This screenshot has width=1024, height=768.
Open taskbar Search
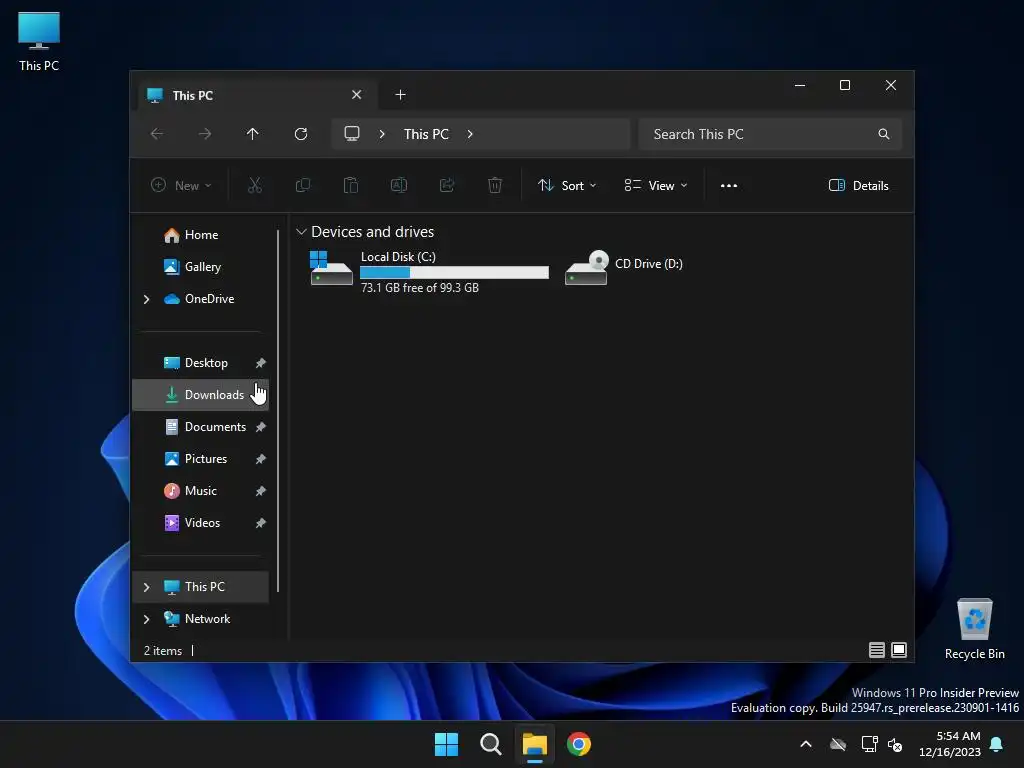click(490, 744)
